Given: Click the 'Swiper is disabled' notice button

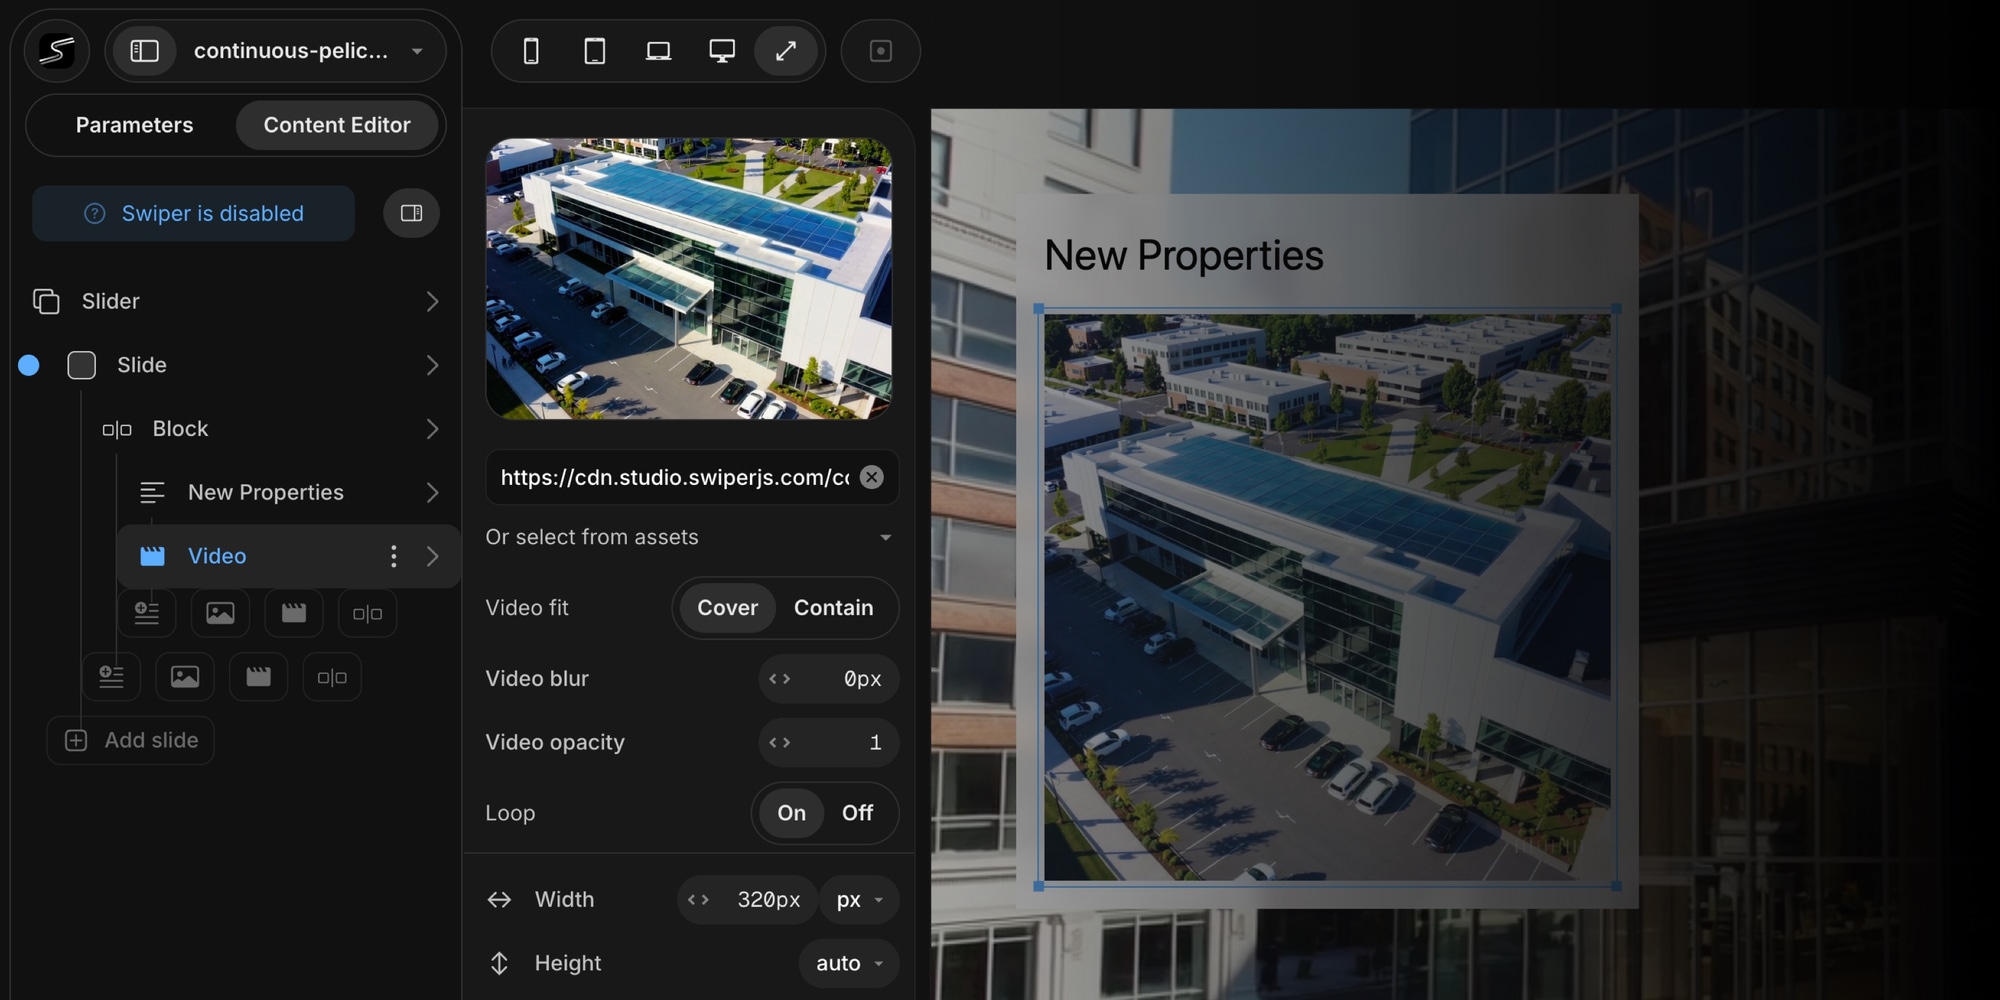Looking at the screenshot, I should (194, 213).
